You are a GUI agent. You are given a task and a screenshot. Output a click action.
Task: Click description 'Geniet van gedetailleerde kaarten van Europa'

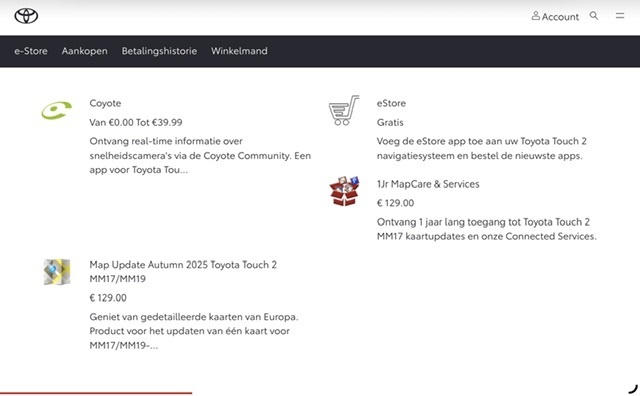[x=194, y=331]
